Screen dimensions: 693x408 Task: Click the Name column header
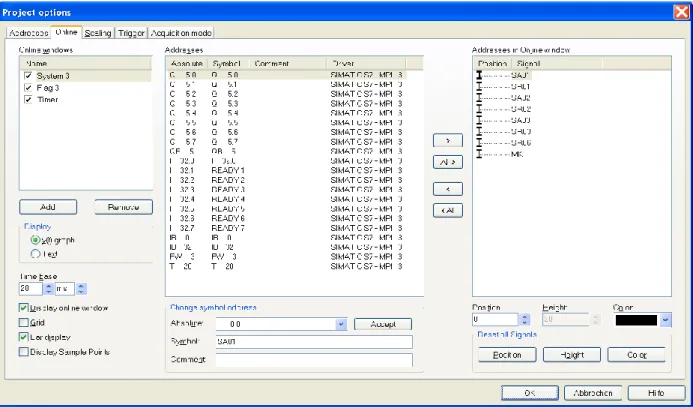click(x=86, y=64)
